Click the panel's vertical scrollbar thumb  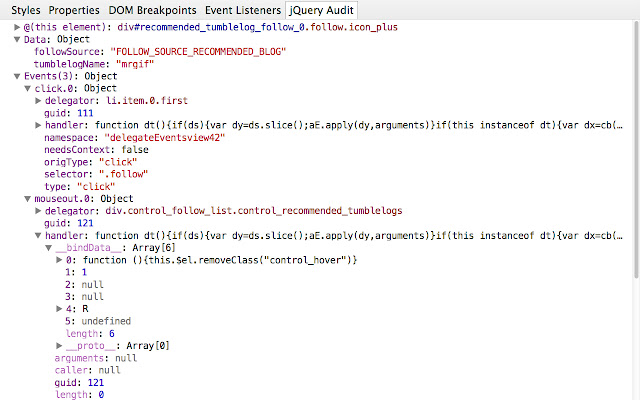[x=636, y=150]
